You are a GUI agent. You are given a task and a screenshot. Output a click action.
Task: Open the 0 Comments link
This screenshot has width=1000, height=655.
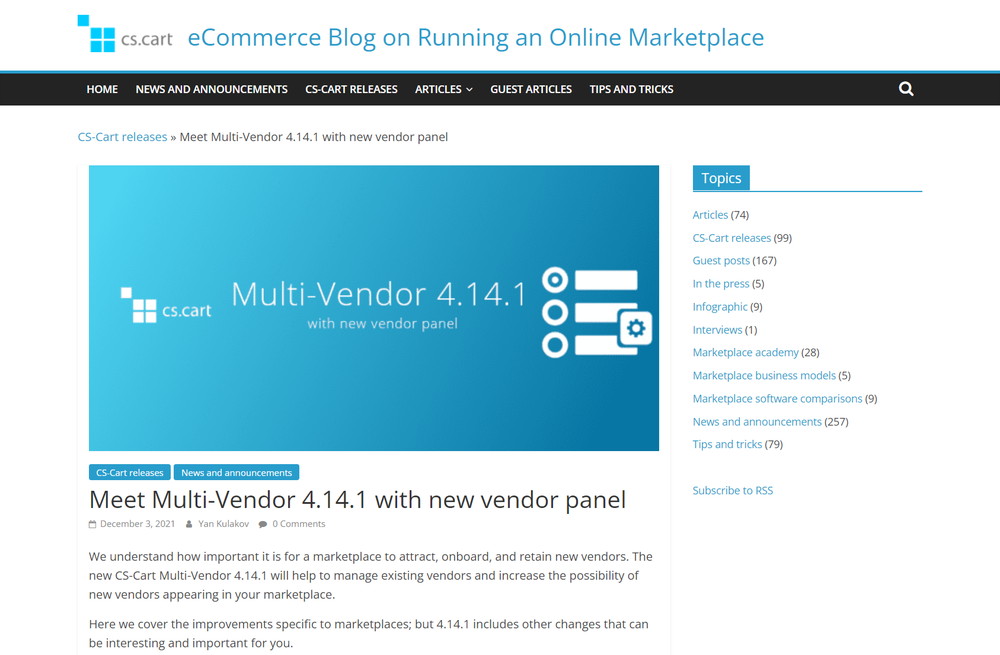point(298,524)
